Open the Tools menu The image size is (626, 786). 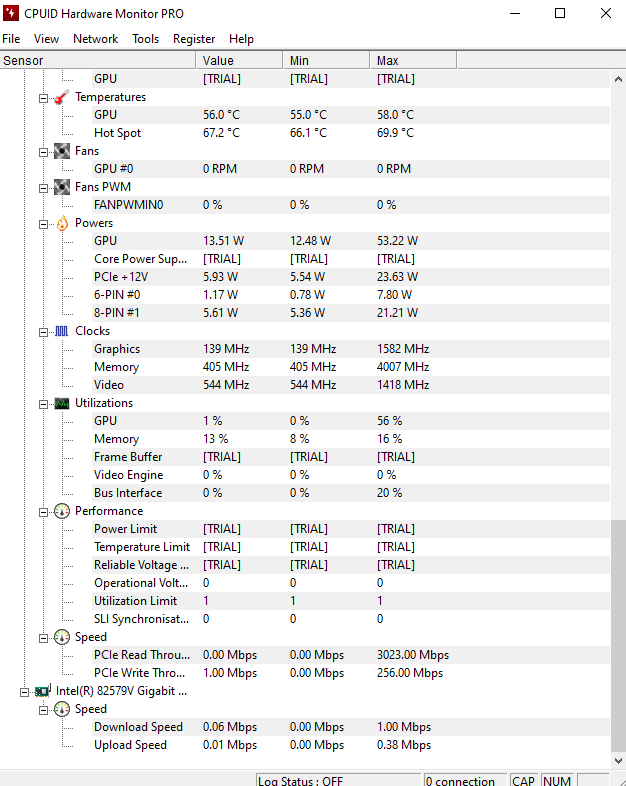click(x=145, y=39)
